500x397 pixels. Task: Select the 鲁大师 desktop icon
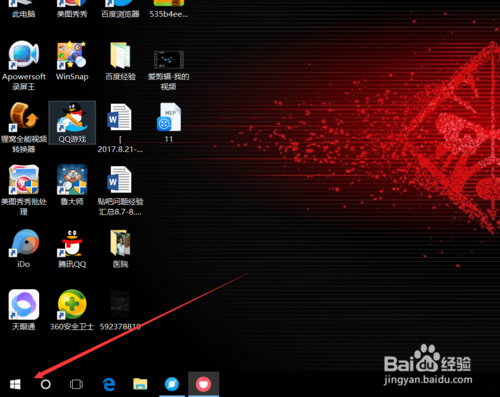pyautogui.click(x=72, y=185)
